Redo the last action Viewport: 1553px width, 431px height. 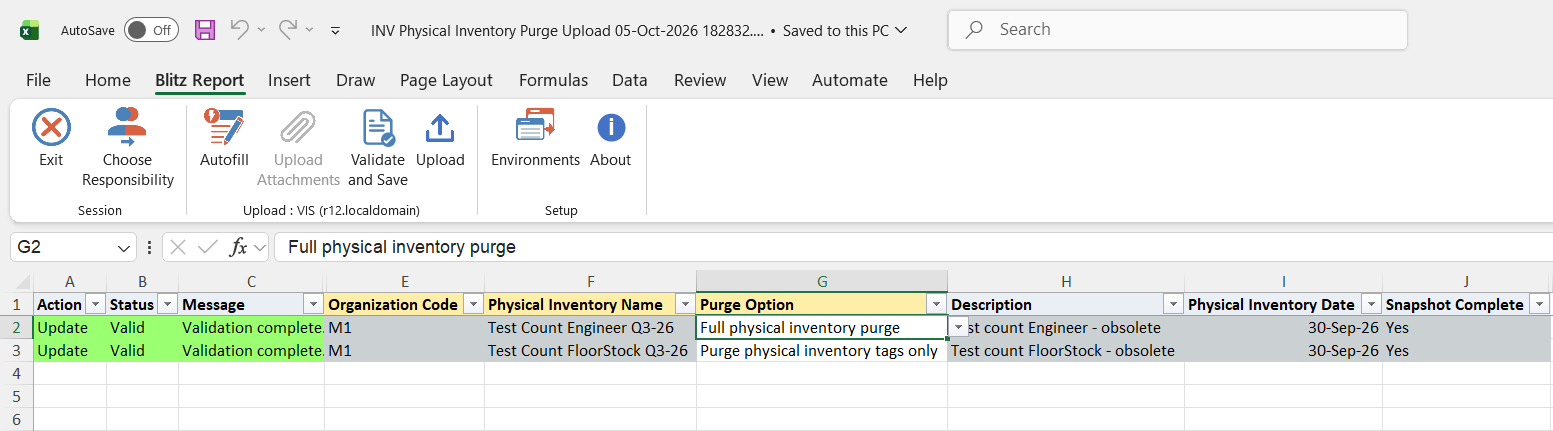click(288, 30)
